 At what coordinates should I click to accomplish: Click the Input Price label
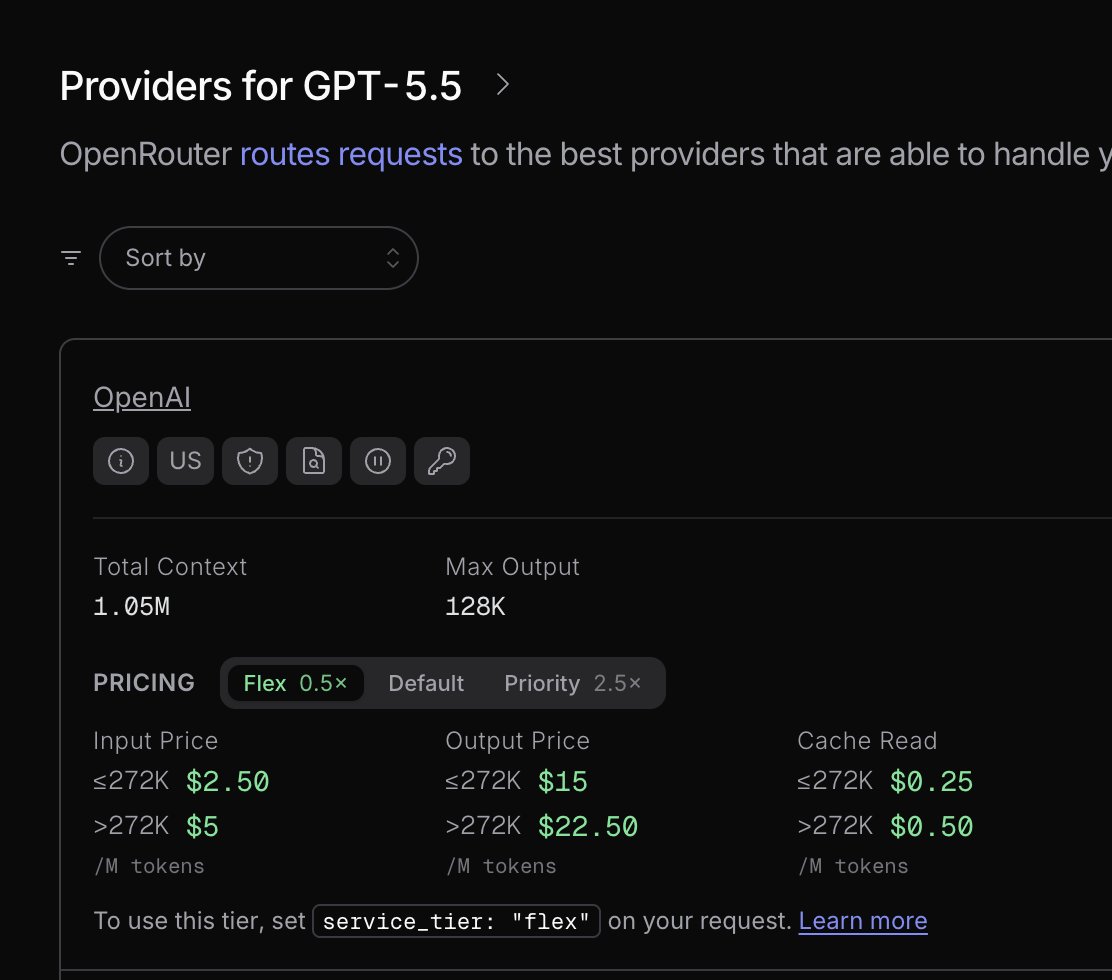click(155, 740)
